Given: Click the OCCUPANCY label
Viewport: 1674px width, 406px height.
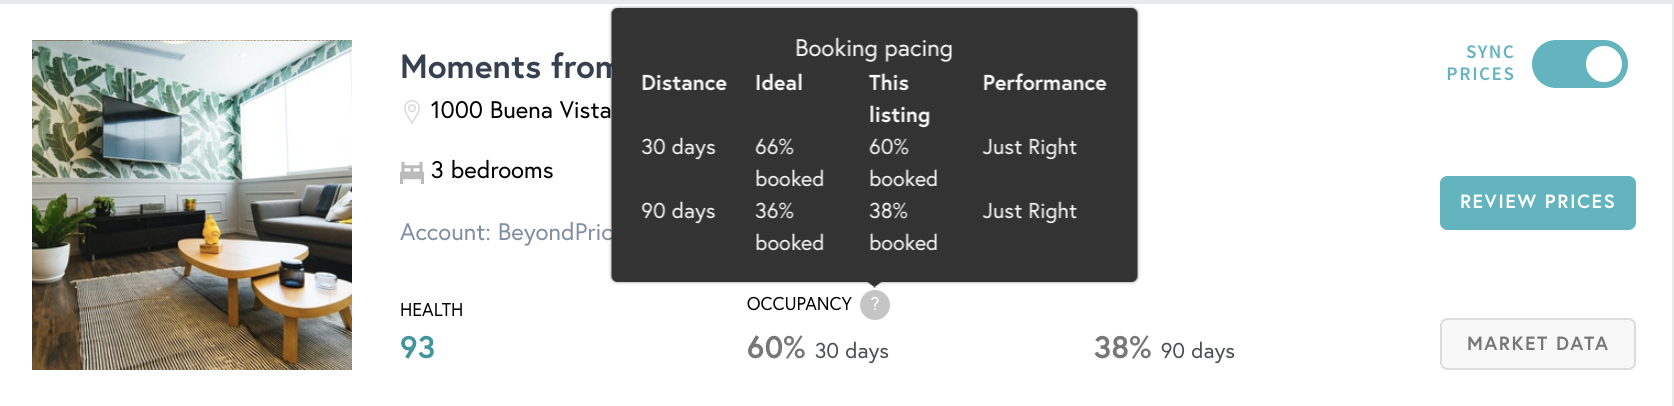Looking at the screenshot, I should (x=799, y=304).
